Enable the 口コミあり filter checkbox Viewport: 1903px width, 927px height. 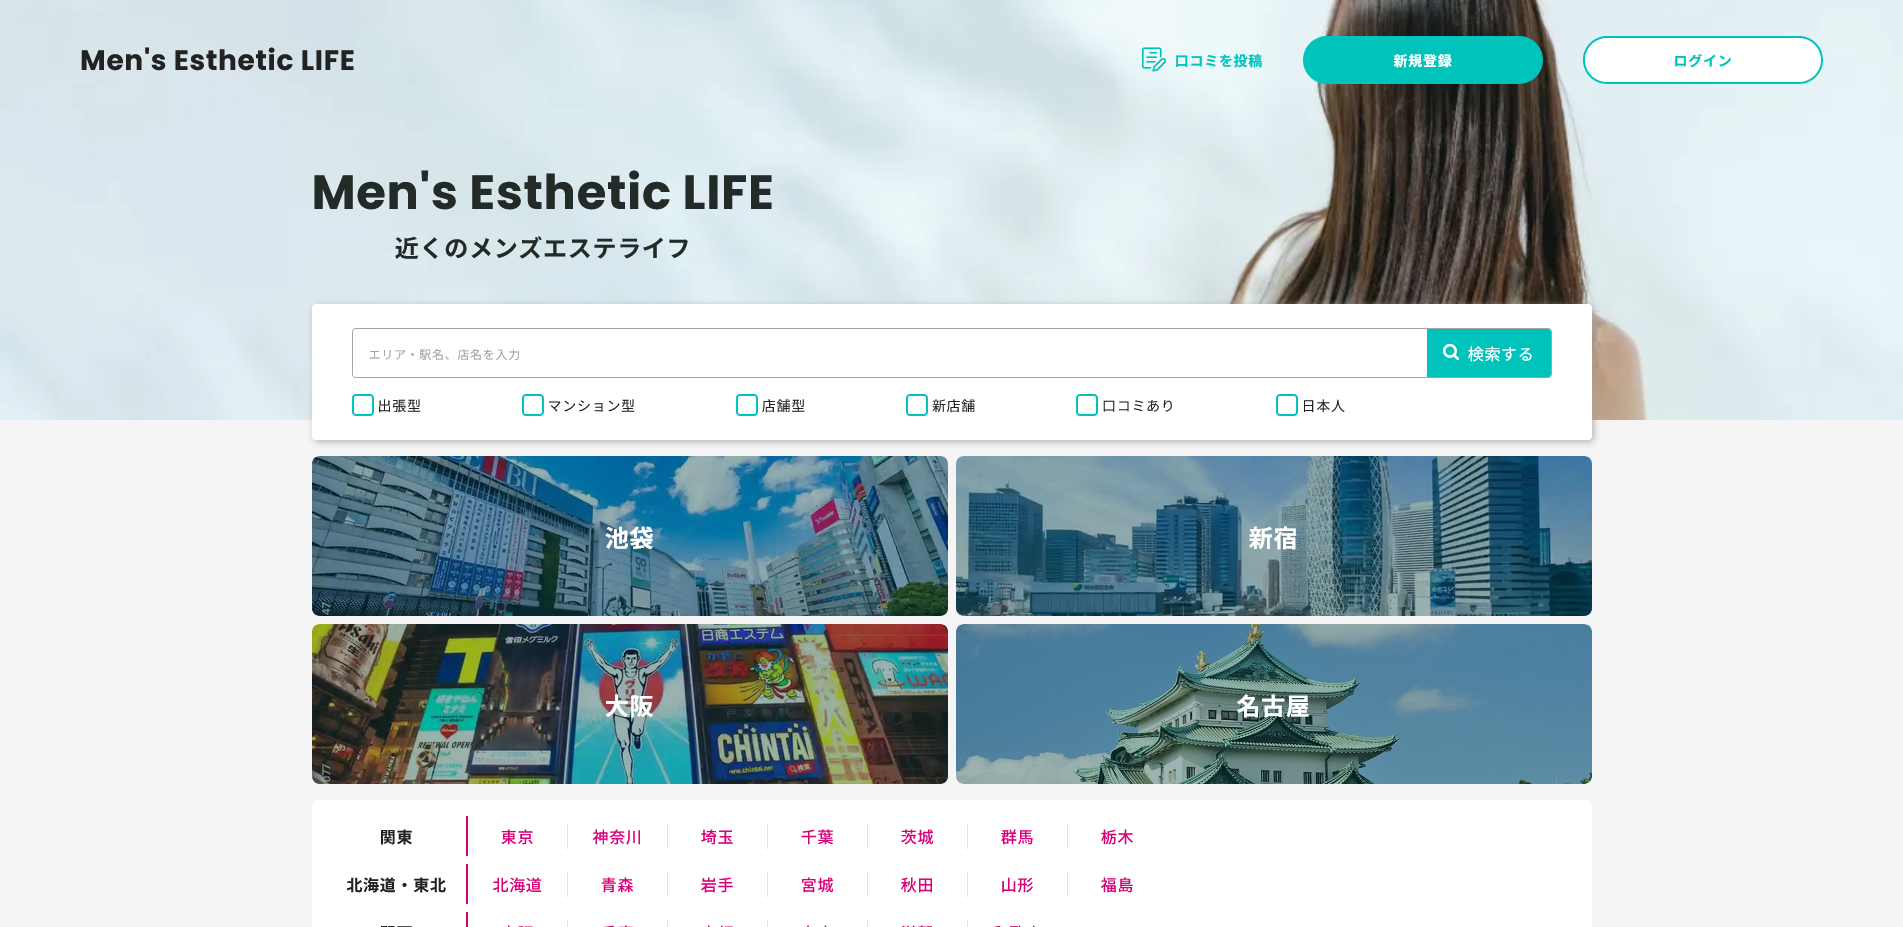coord(1087,405)
